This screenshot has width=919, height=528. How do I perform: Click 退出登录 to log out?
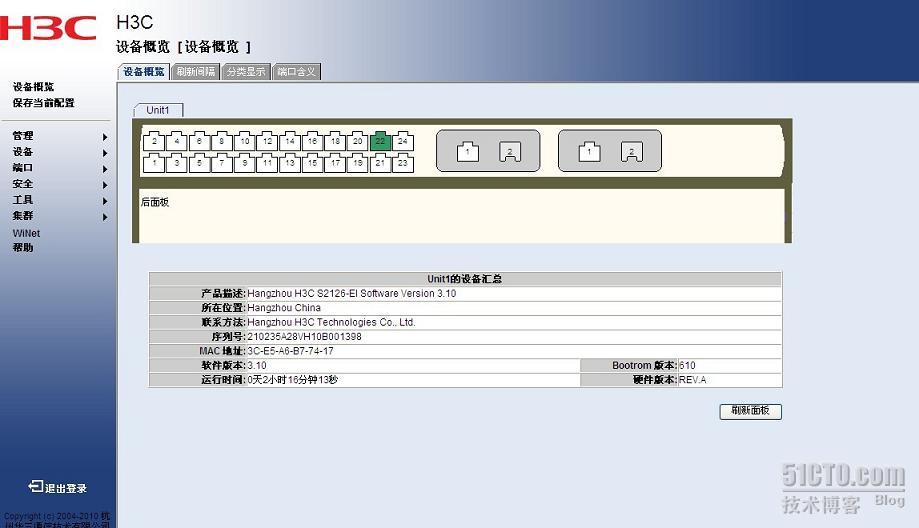[x=57, y=488]
